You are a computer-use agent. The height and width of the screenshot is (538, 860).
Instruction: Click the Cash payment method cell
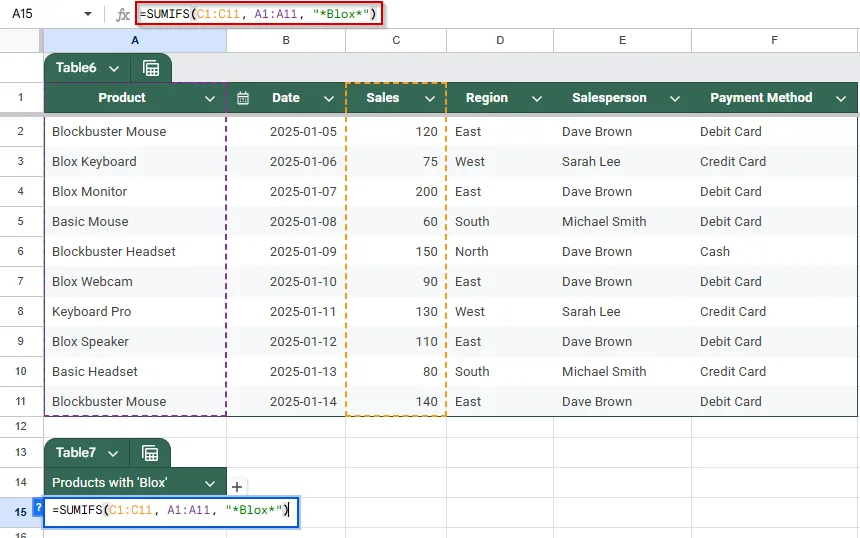coord(774,252)
